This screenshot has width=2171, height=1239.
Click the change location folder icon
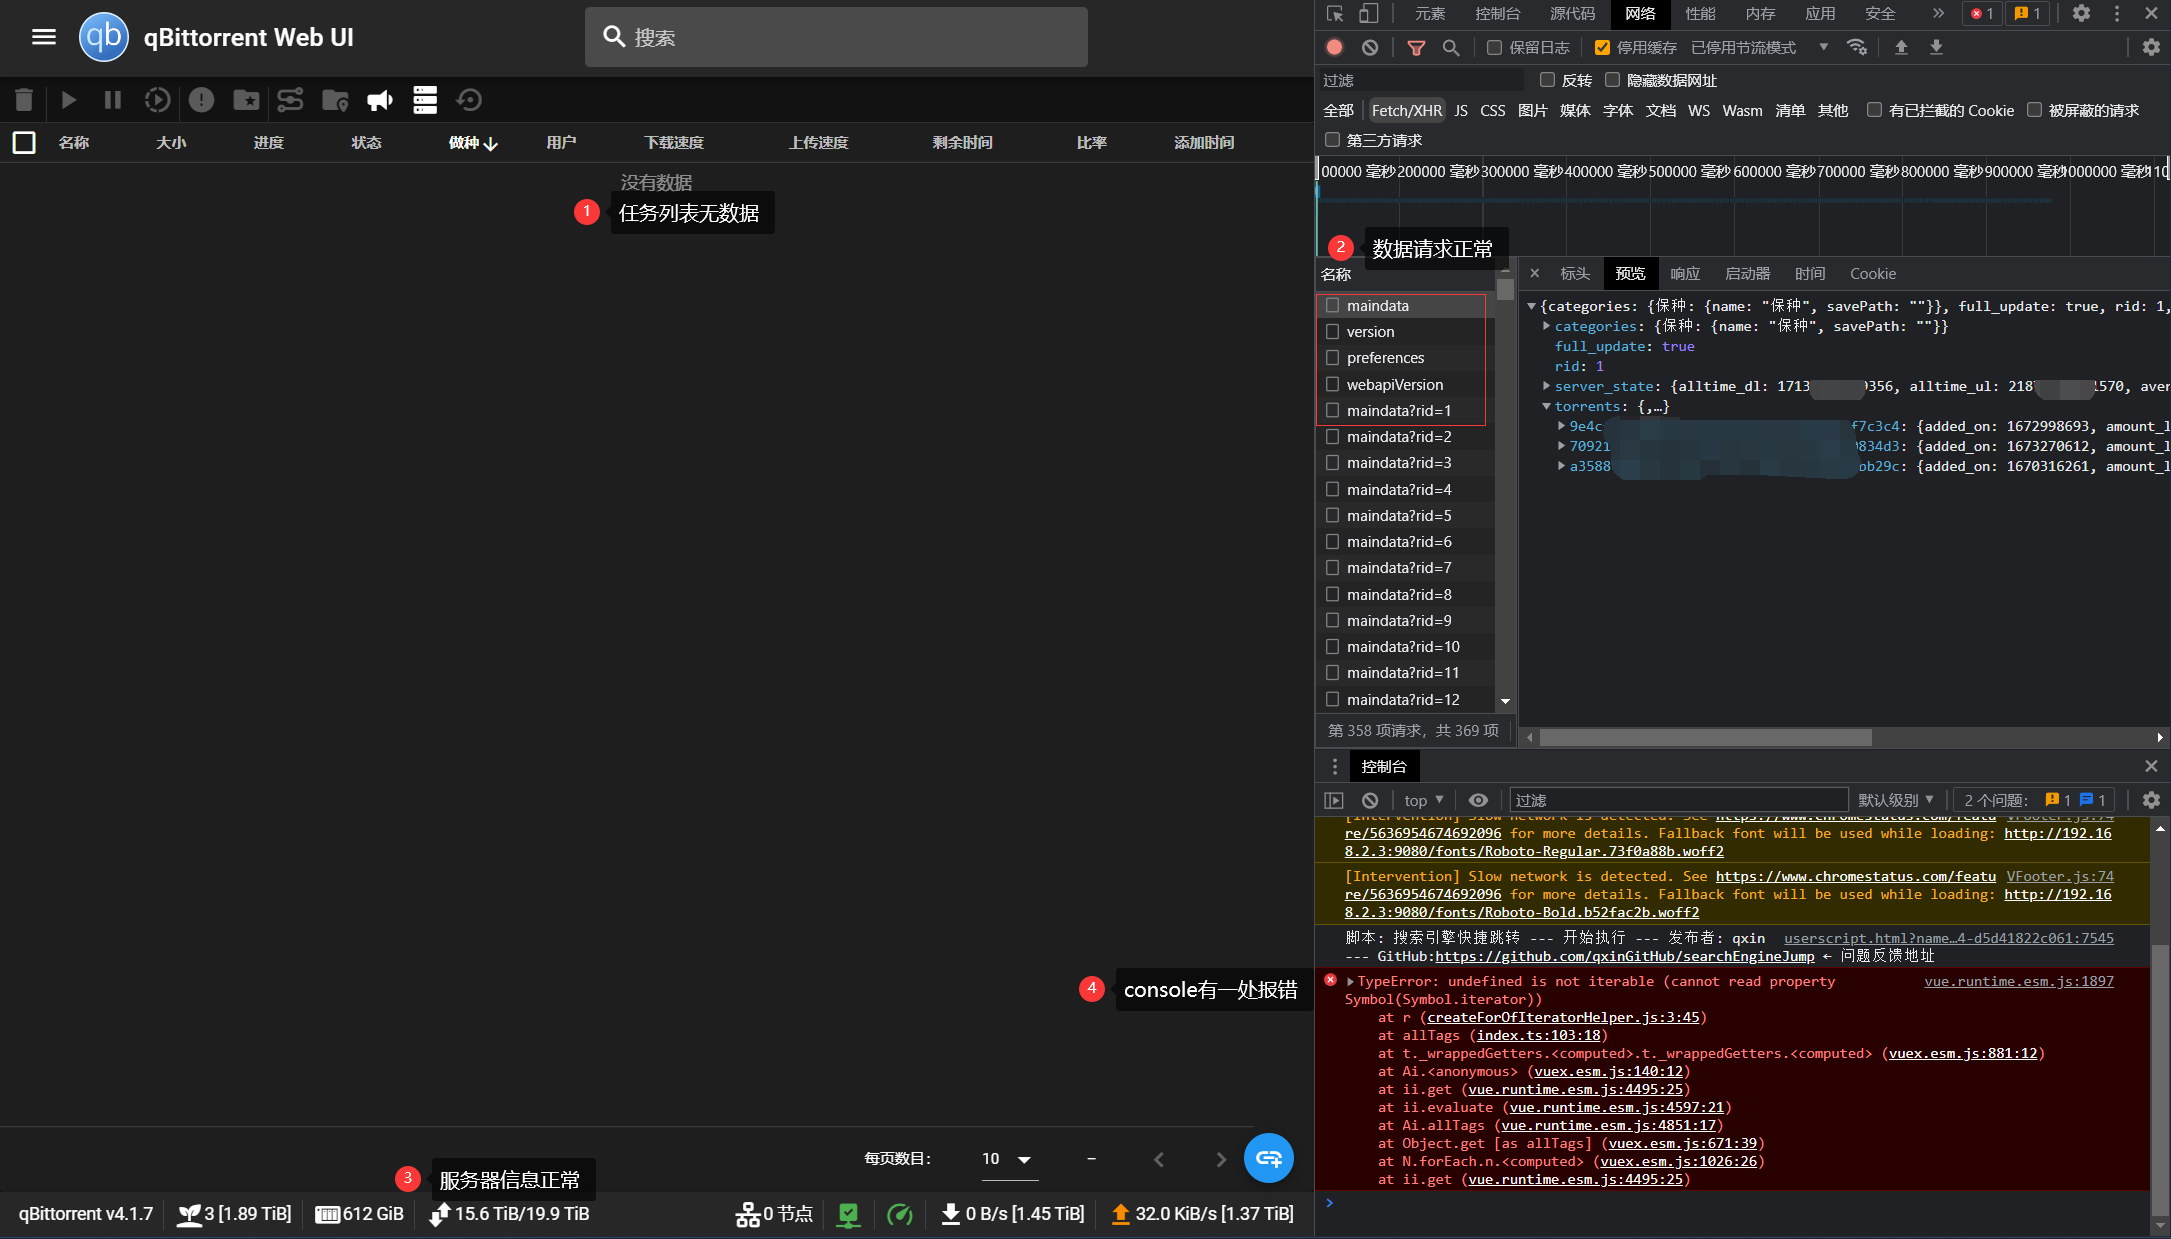[x=335, y=100]
